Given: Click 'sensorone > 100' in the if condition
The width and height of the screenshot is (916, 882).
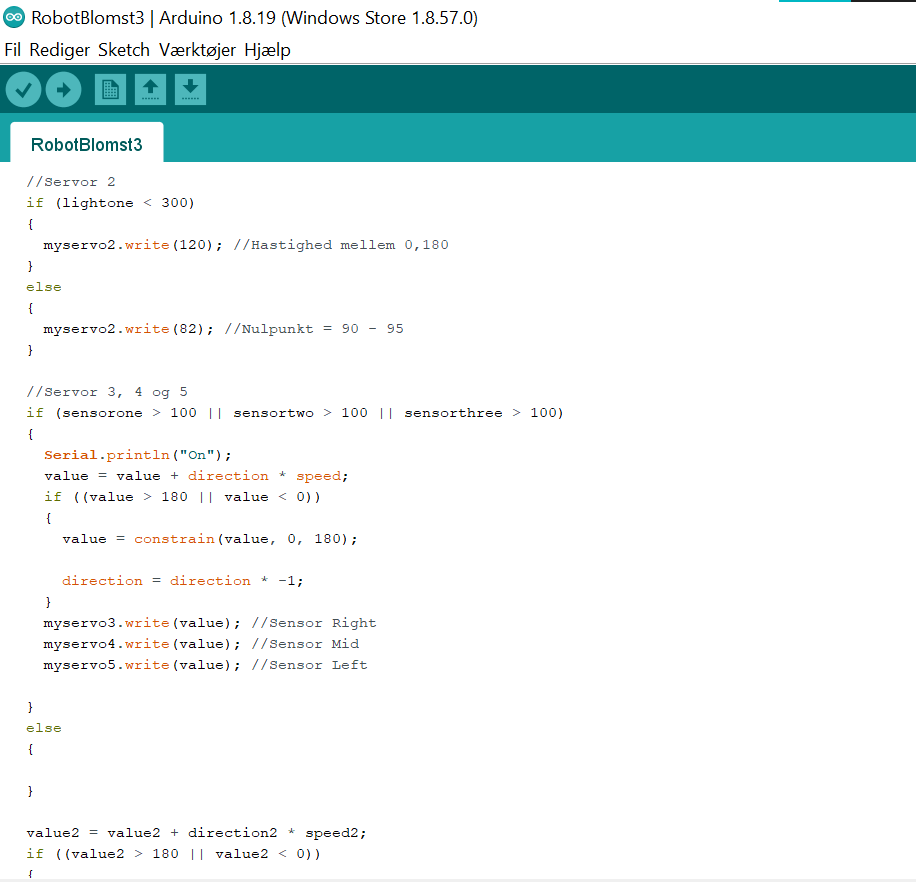Looking at the screenshot, I should tap(129, 413).
